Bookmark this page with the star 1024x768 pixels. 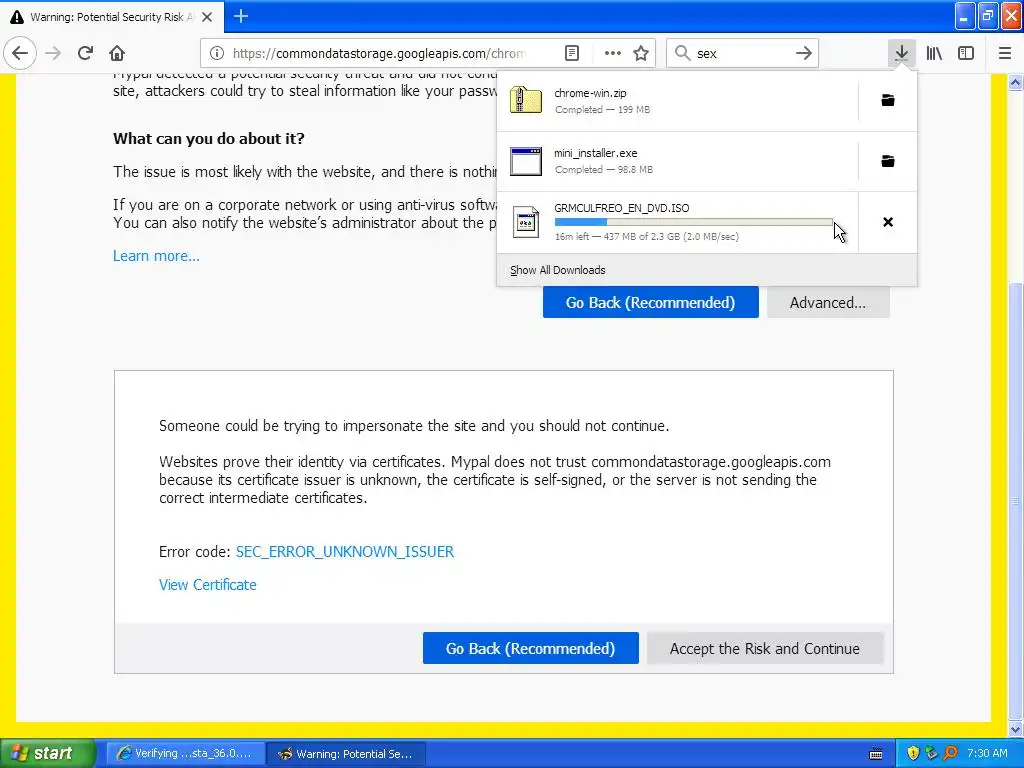pos(641,53)
